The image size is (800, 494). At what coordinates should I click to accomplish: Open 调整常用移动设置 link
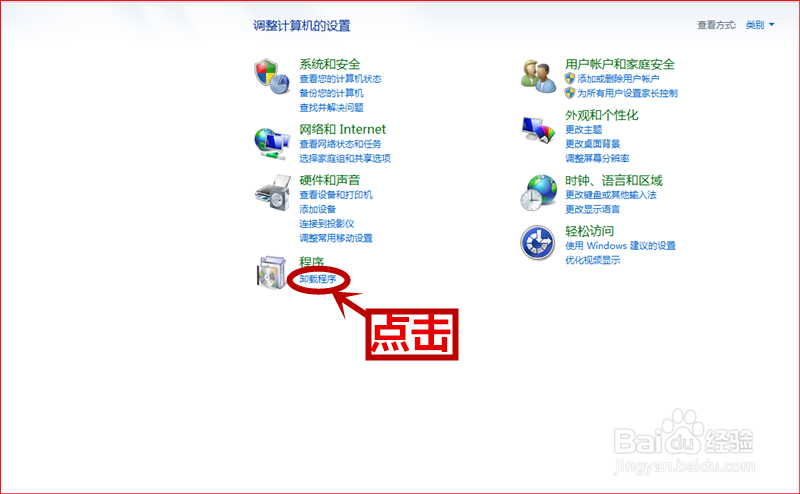(336, 238)
